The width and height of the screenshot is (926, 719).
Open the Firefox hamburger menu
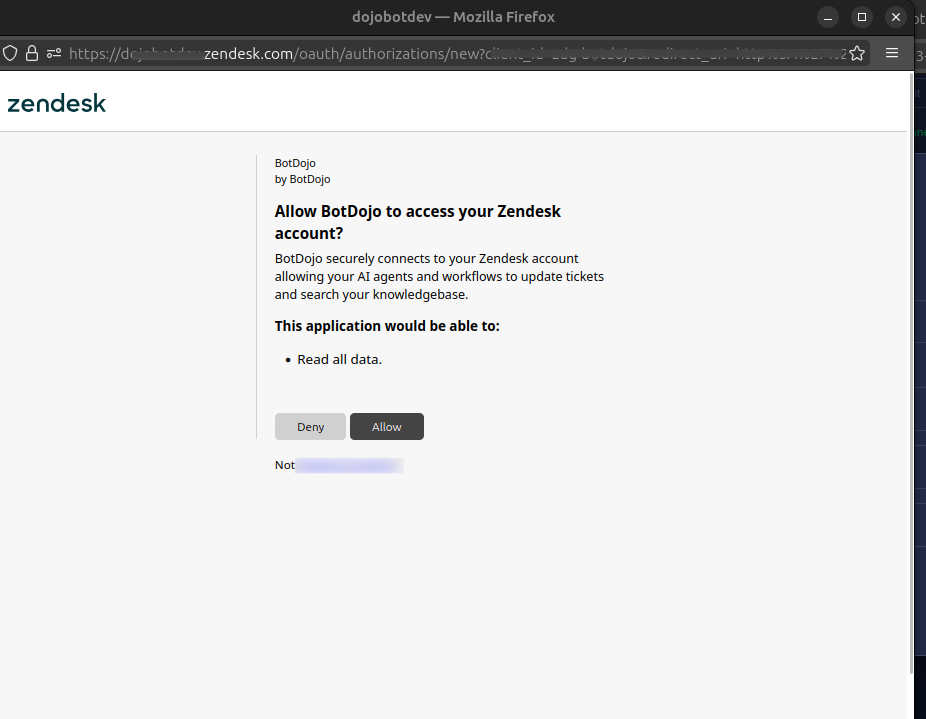click(892, 53)
